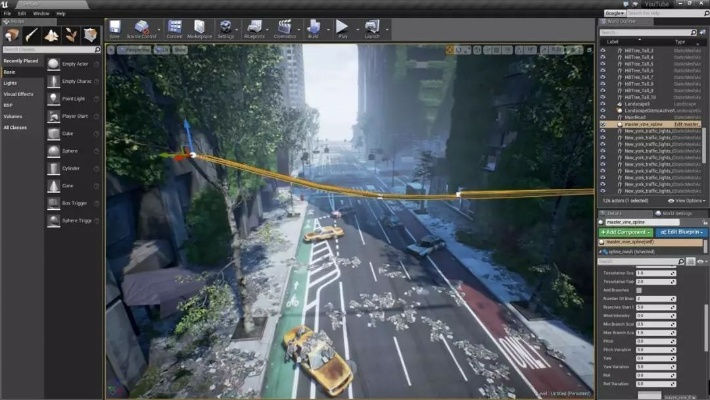Select the Landscape mode icon
710x400 pixels.
tap(51, 35)
